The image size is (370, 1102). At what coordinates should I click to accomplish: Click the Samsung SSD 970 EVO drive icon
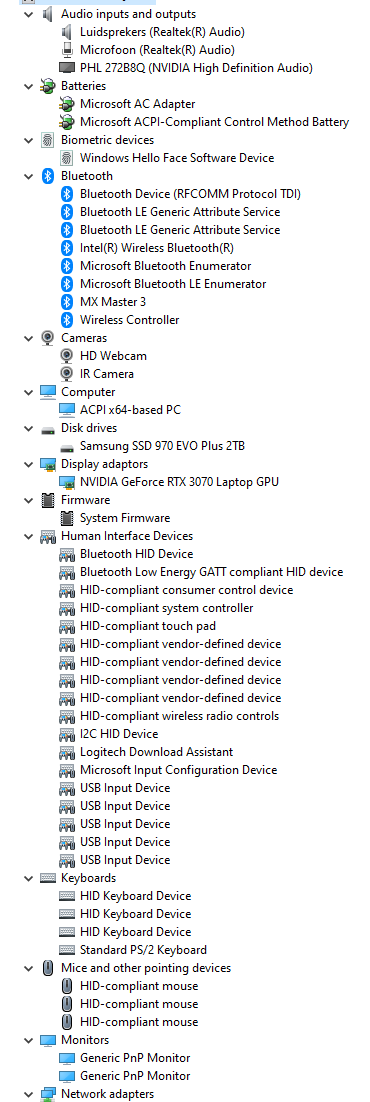pyautogui.click(x=67, y=446)
